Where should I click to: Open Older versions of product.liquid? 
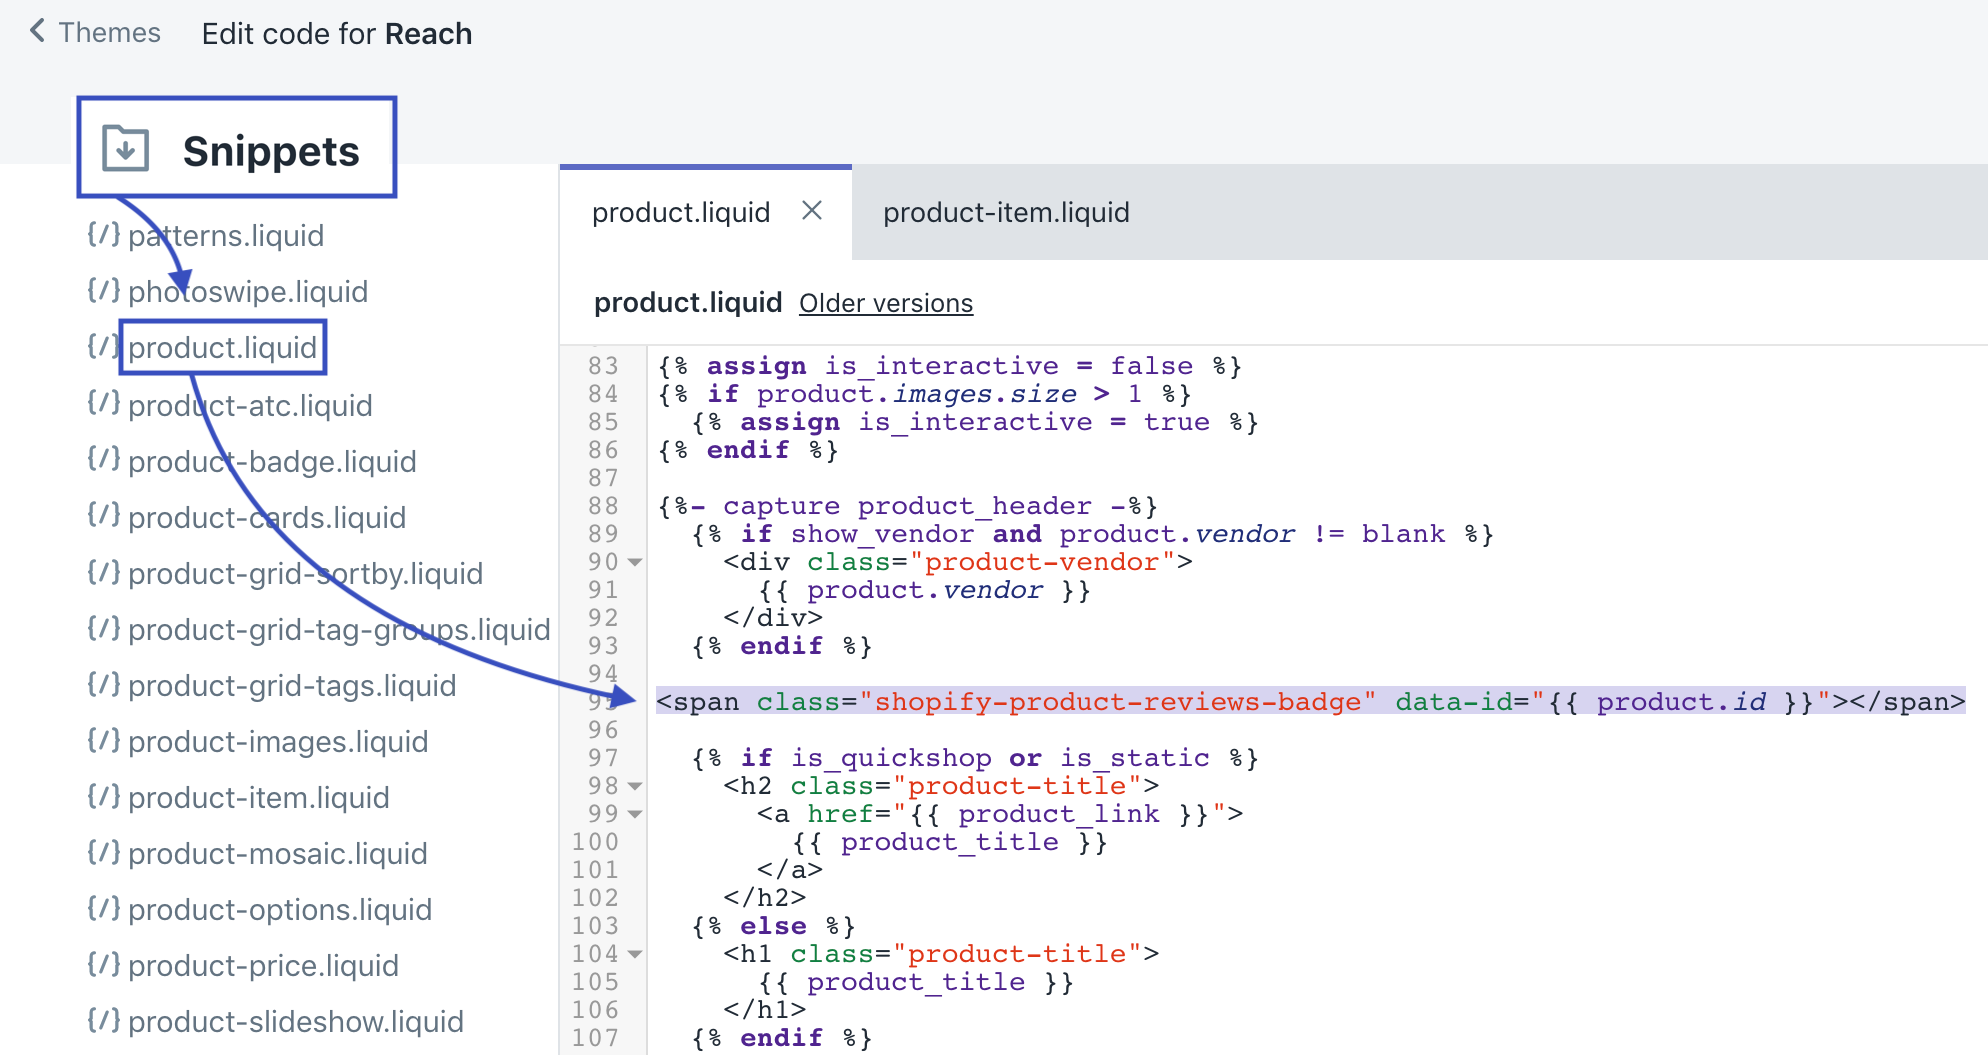pos(886,303)
